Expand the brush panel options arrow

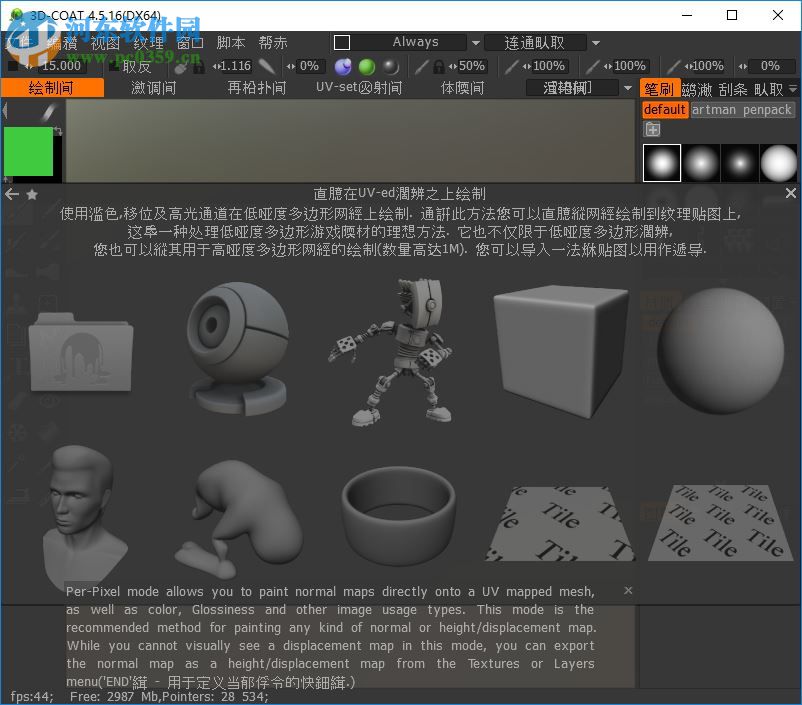793,89
